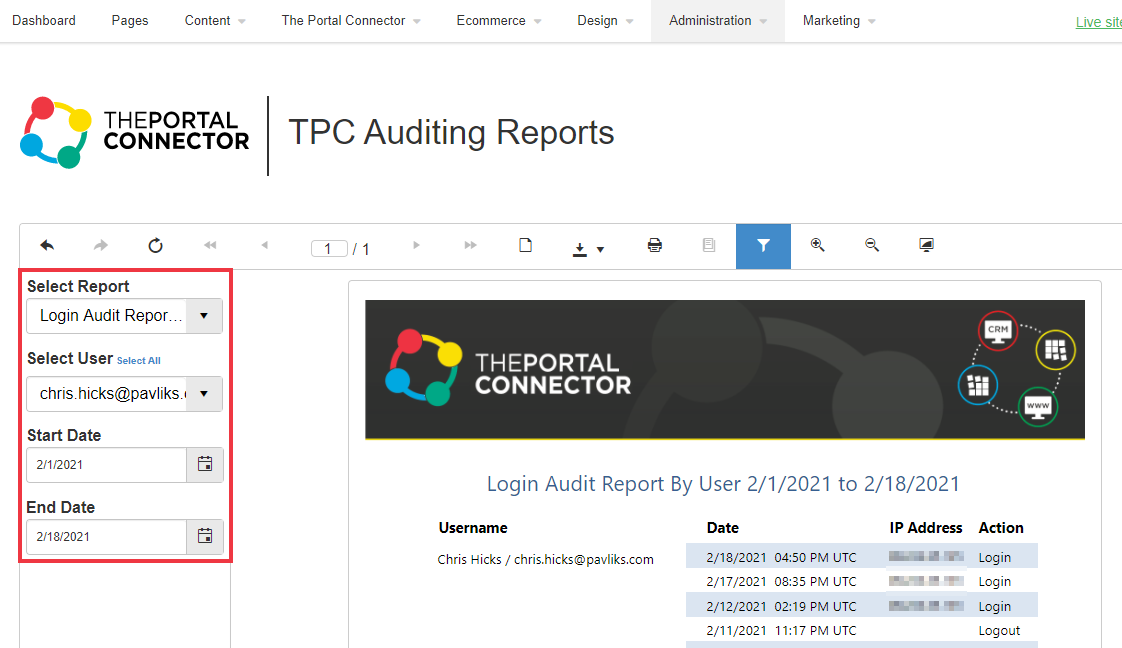This screenshot has width=1122, height=648.
Task: Jump to last report page
Action: tap(470, 245)
